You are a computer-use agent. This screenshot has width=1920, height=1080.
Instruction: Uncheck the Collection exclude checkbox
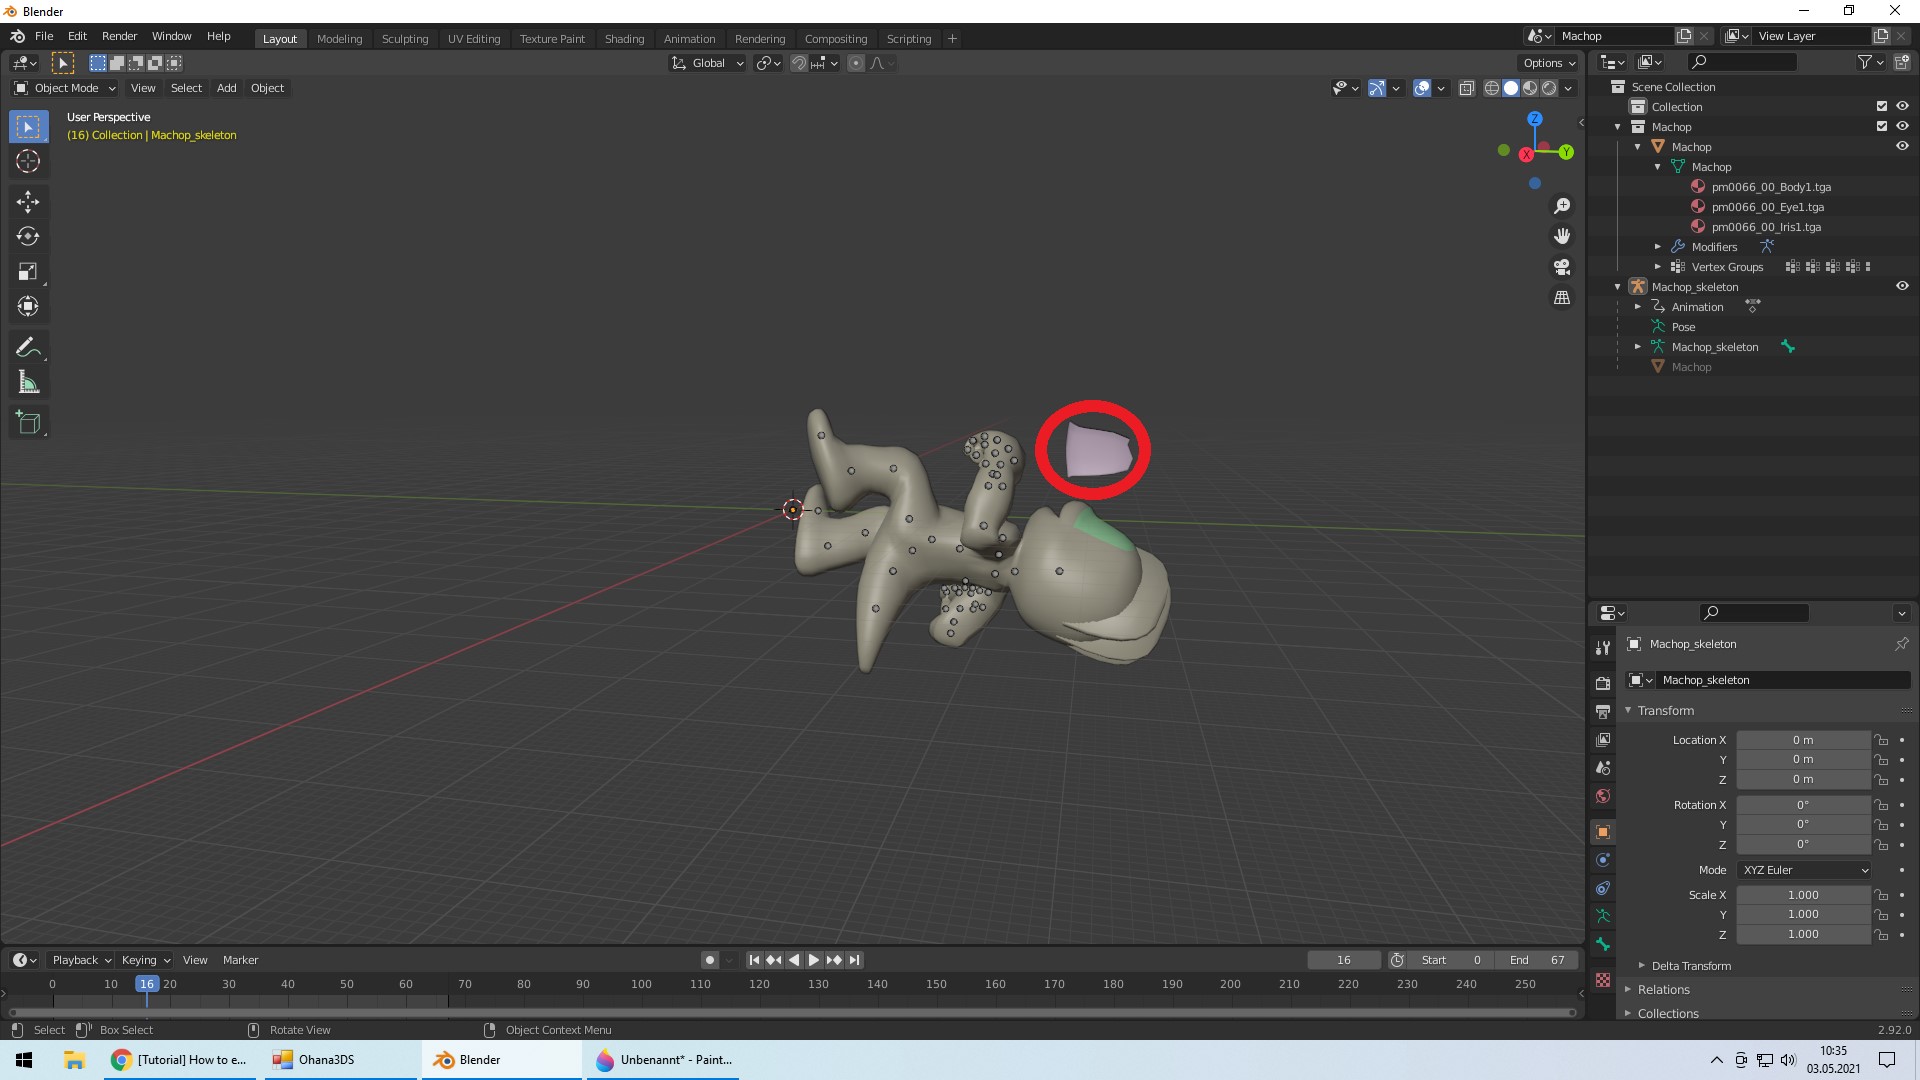pos(1882,107)
